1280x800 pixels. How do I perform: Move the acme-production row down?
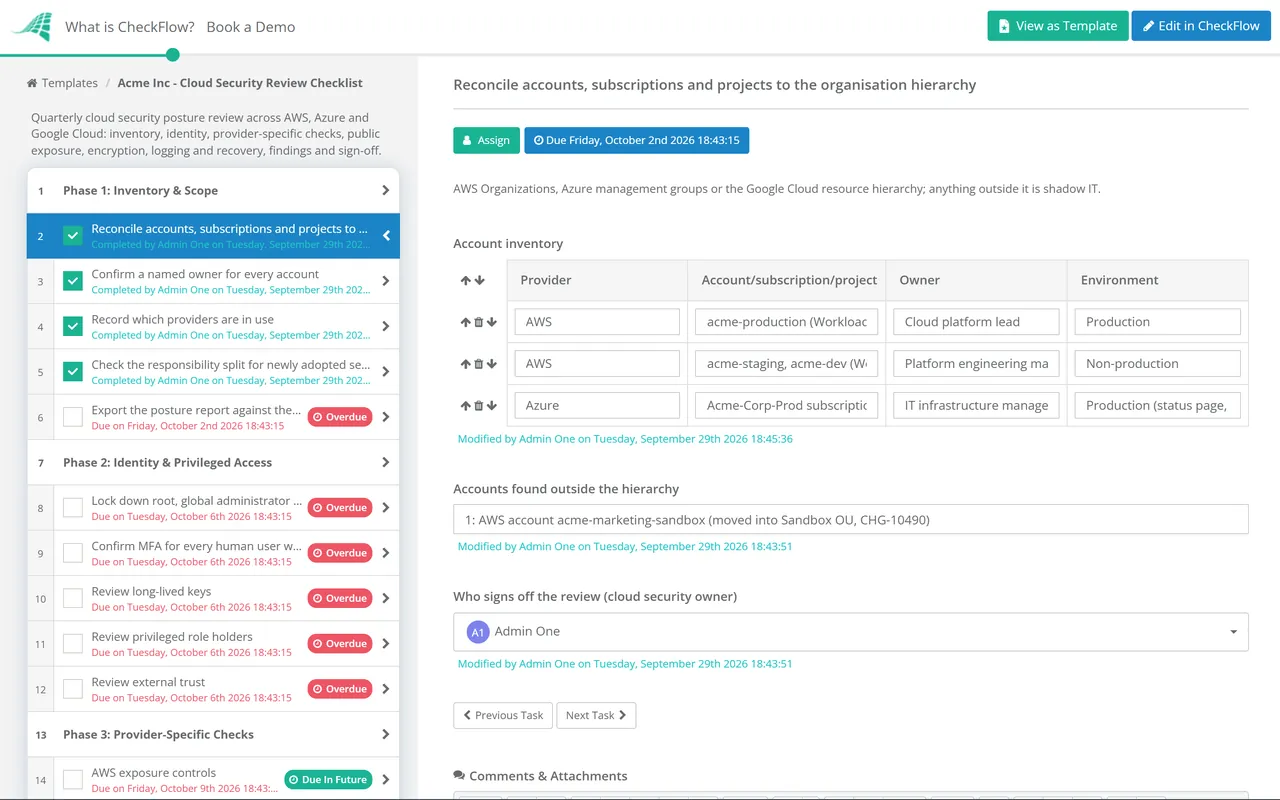[491, 322]
